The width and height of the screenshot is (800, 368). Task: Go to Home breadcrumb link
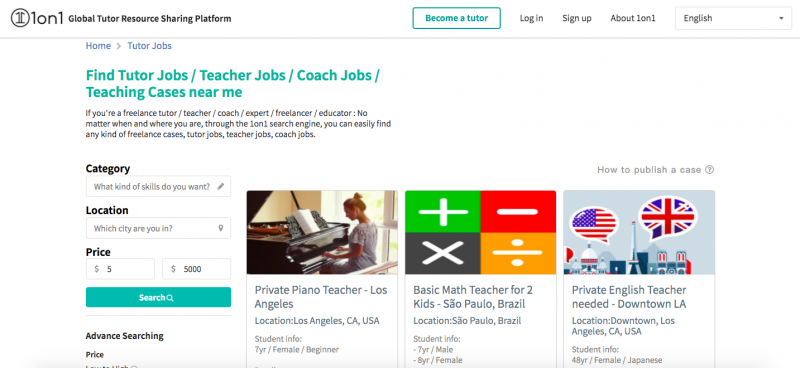pyautogui.click(x=98, y=46)
